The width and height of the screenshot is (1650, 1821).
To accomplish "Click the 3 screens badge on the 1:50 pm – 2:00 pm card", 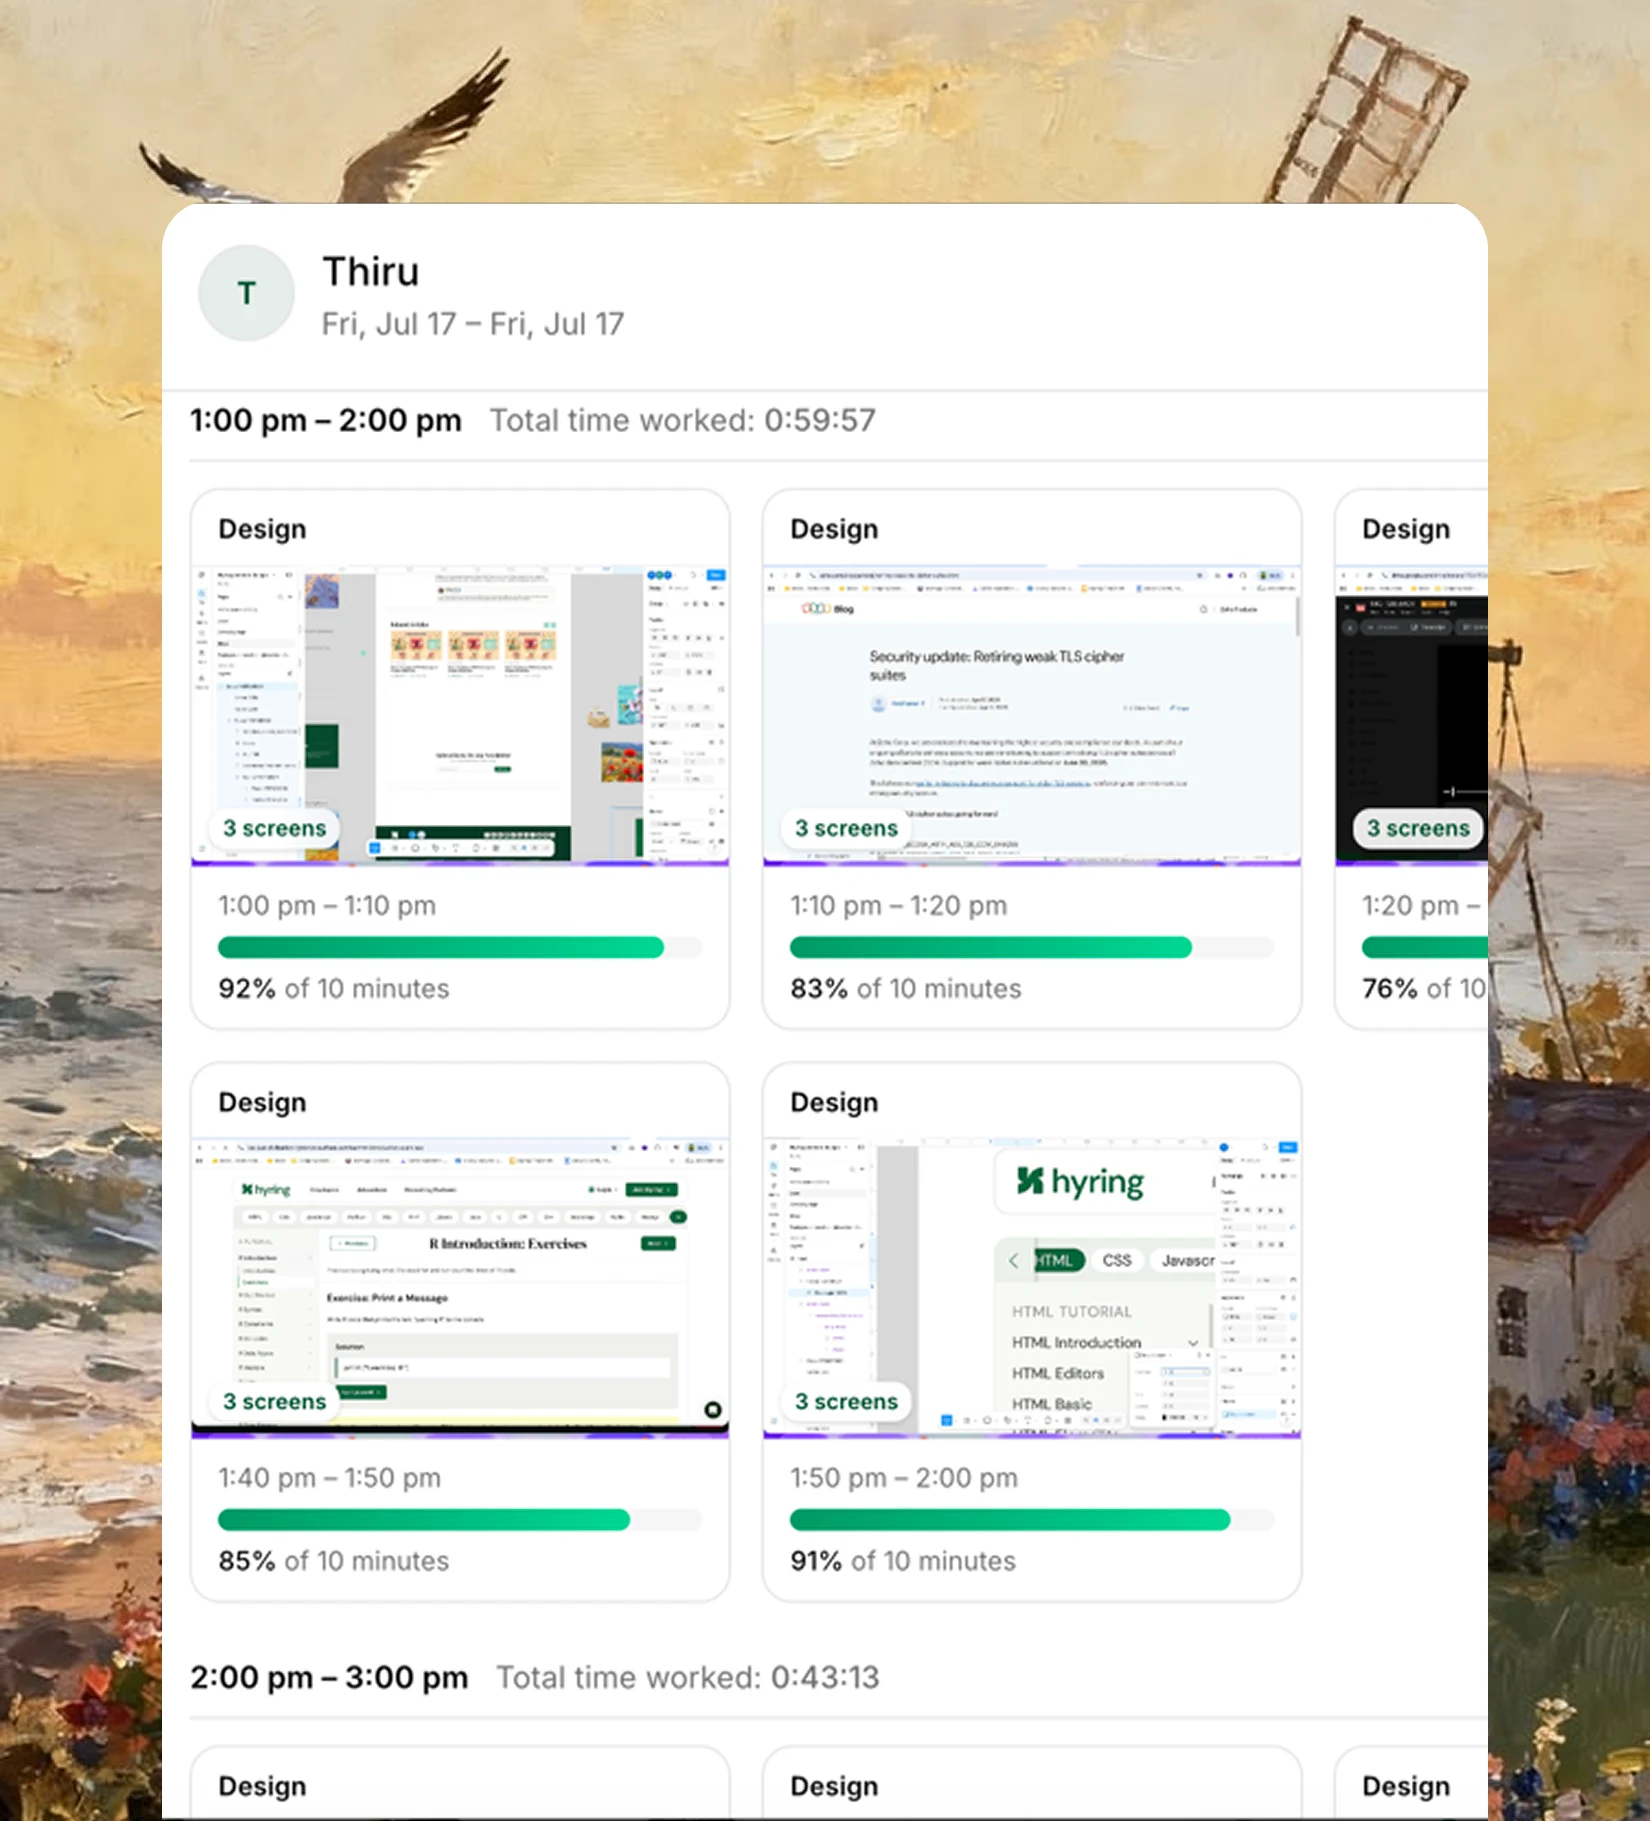I will (x=847, y=1401).
